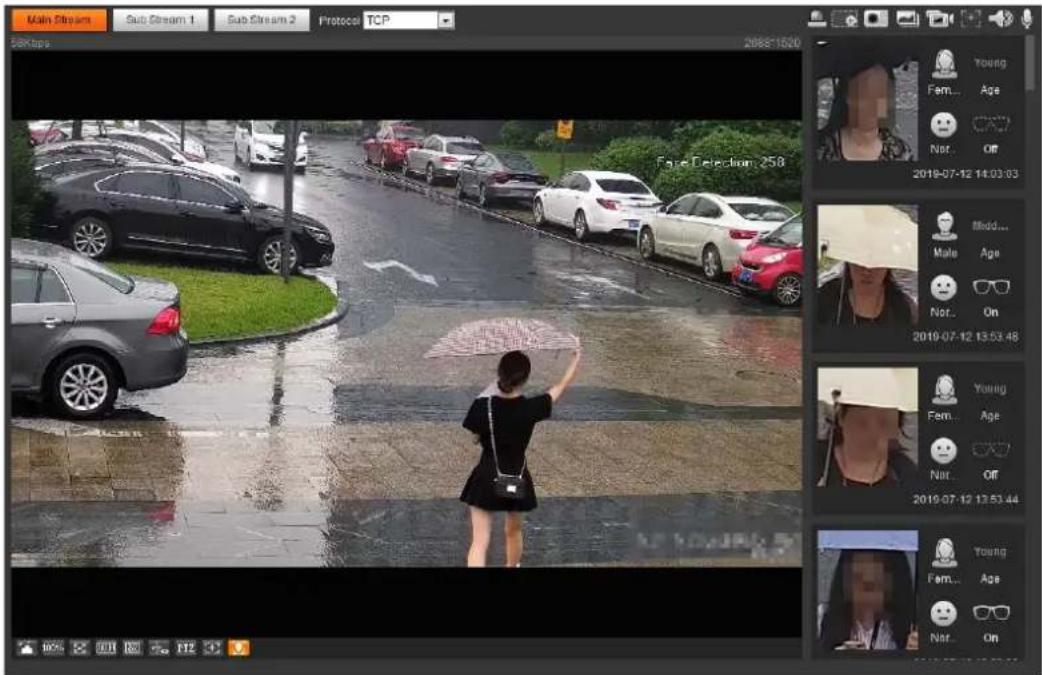Screen dimensions: 1042x675
Task: Click the rule info icon
Action: (159, 648)
